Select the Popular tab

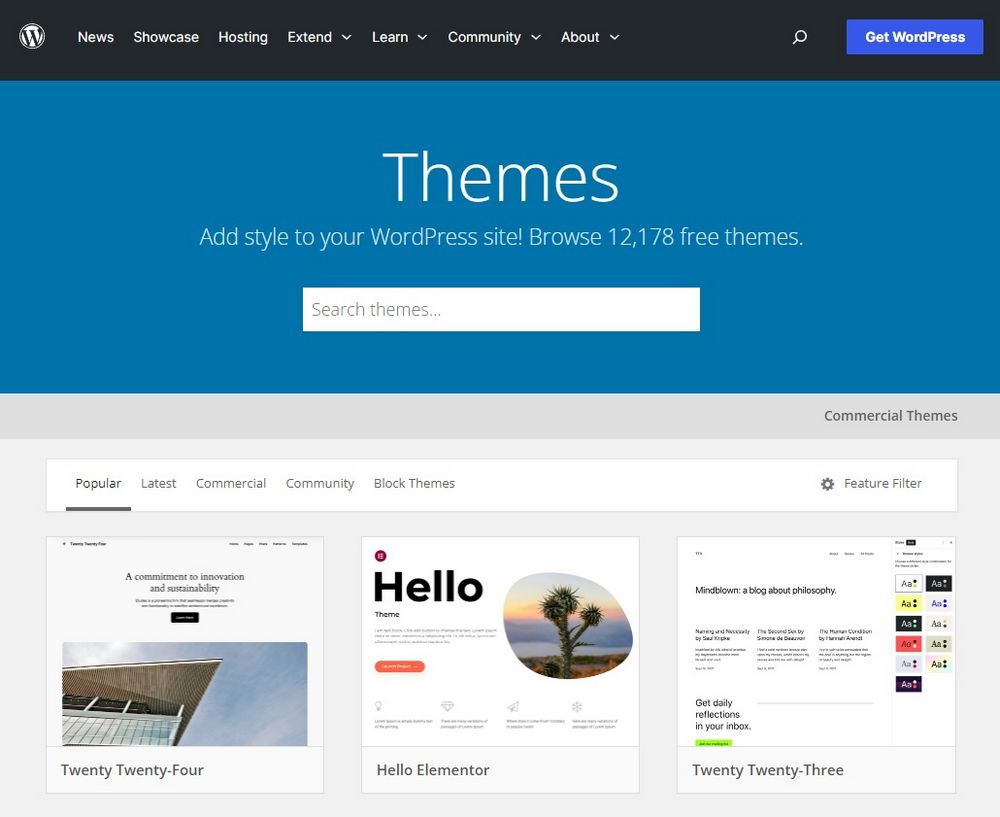click(98, 483)
